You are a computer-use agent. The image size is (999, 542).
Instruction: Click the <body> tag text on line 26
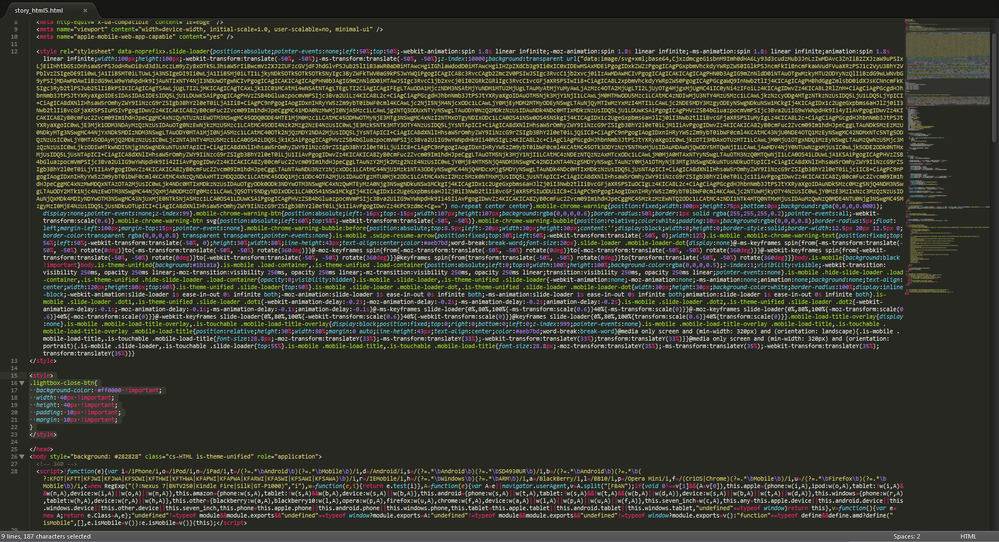(x=176, y=457)
